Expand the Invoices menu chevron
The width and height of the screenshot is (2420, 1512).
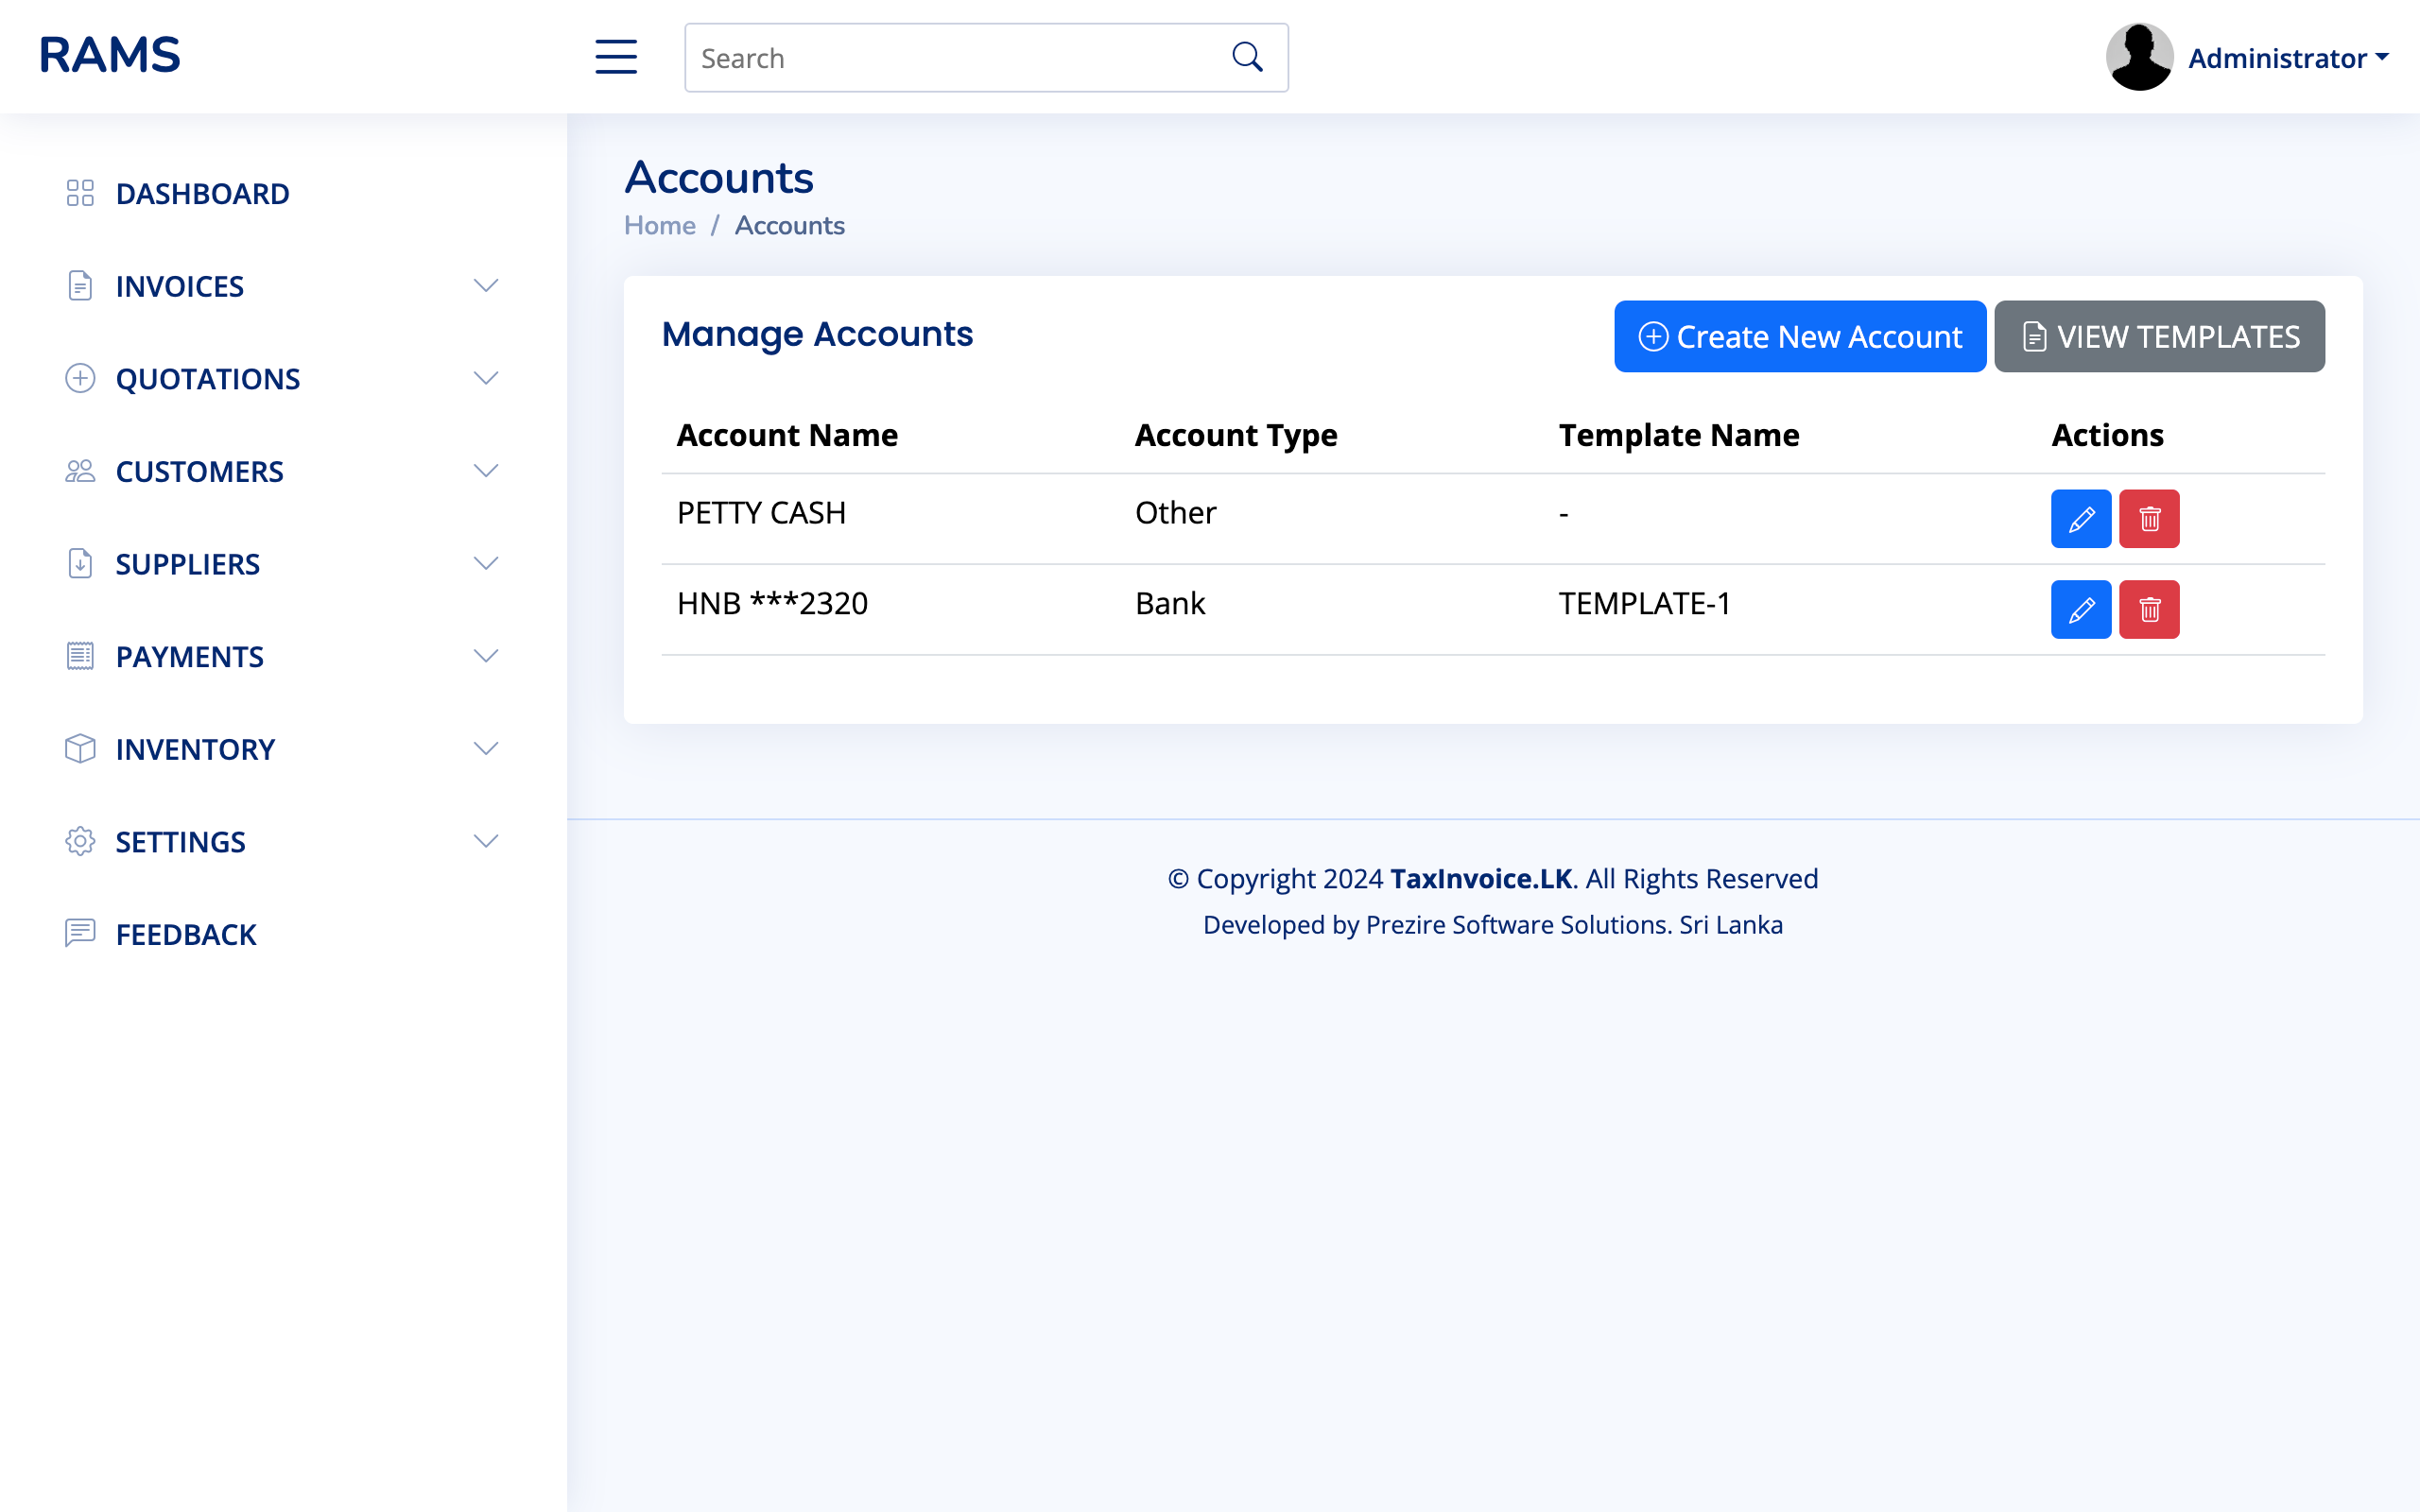pos(487,285)
